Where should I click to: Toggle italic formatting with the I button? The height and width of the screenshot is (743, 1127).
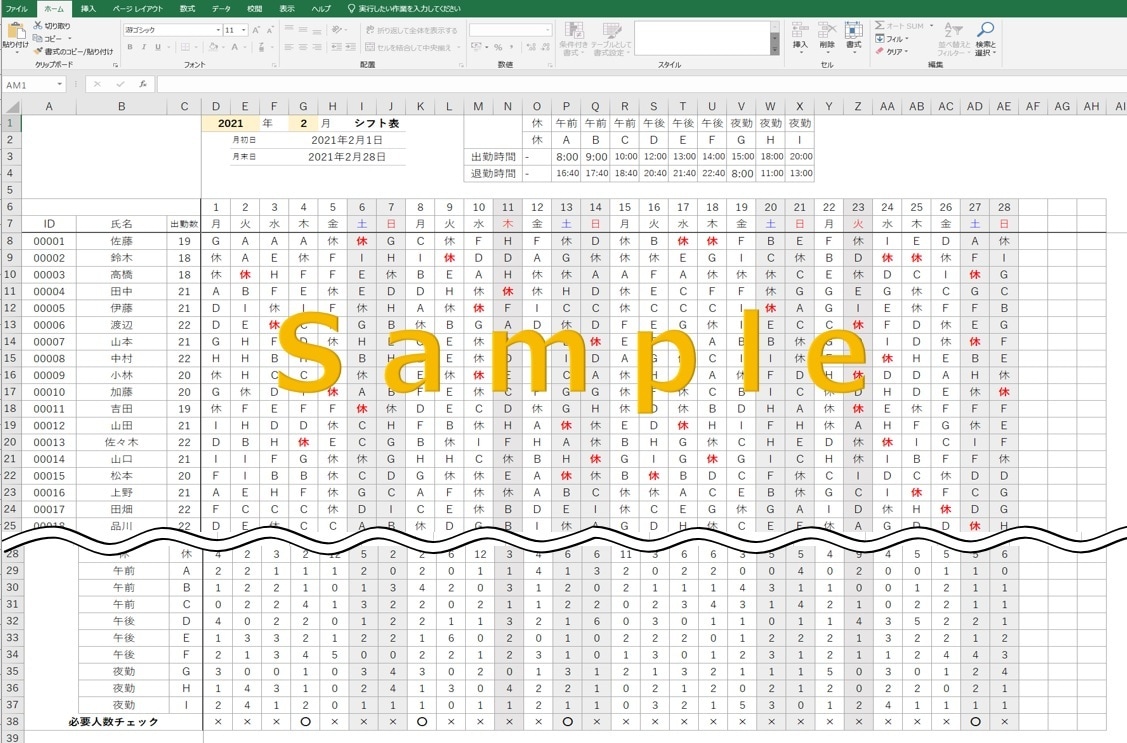coord(144,47)
